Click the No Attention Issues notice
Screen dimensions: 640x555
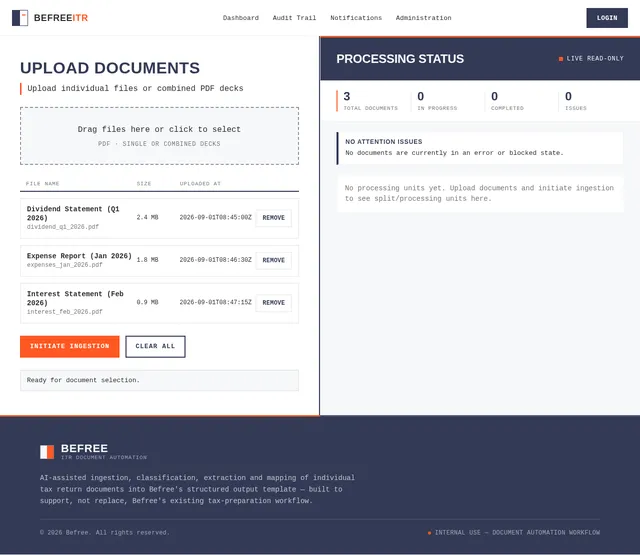(x=480, y=148)
